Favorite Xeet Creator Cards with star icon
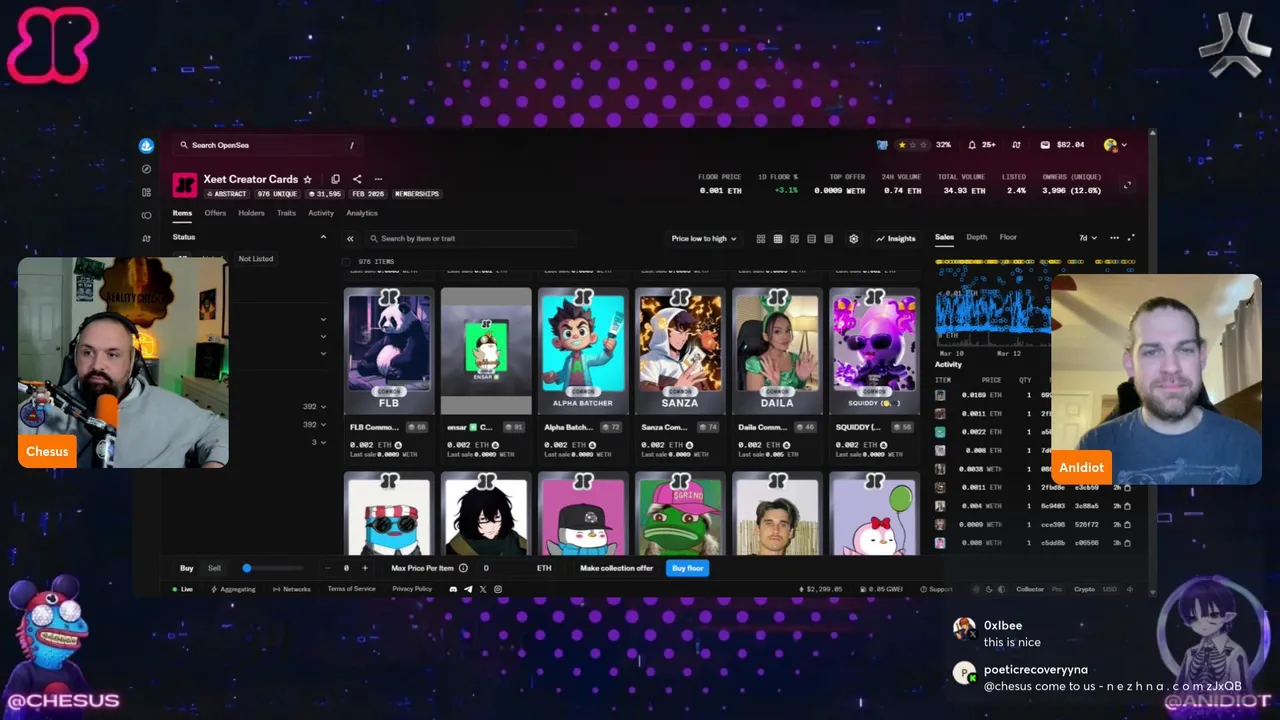This screenshot has width=1280, height=720. coord(307,179)
